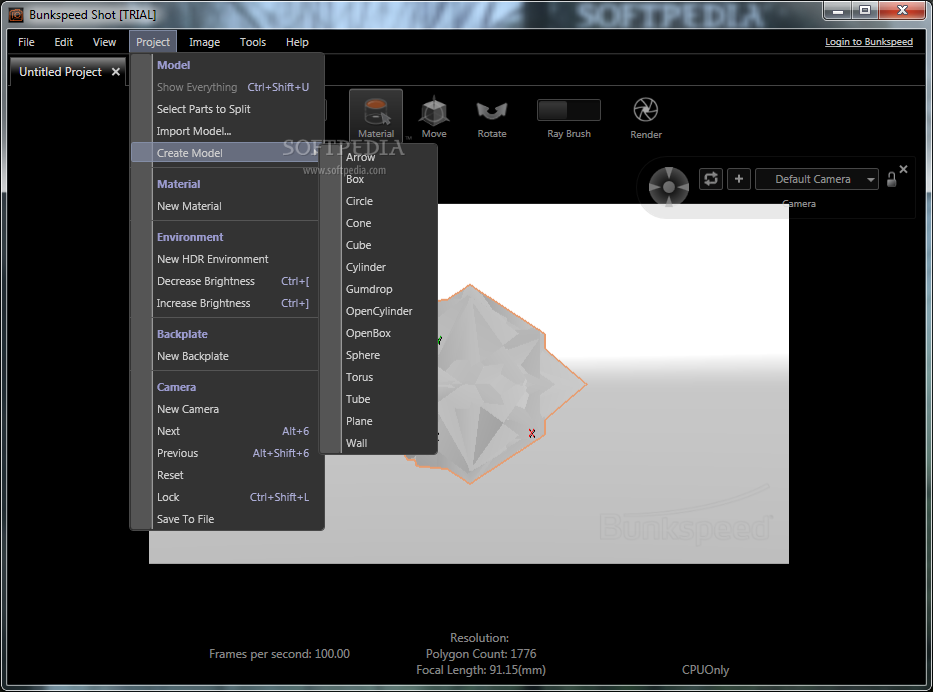Switch to the Untitled Project tab
This screenshot has width=933, height=692.
(60, 71)
